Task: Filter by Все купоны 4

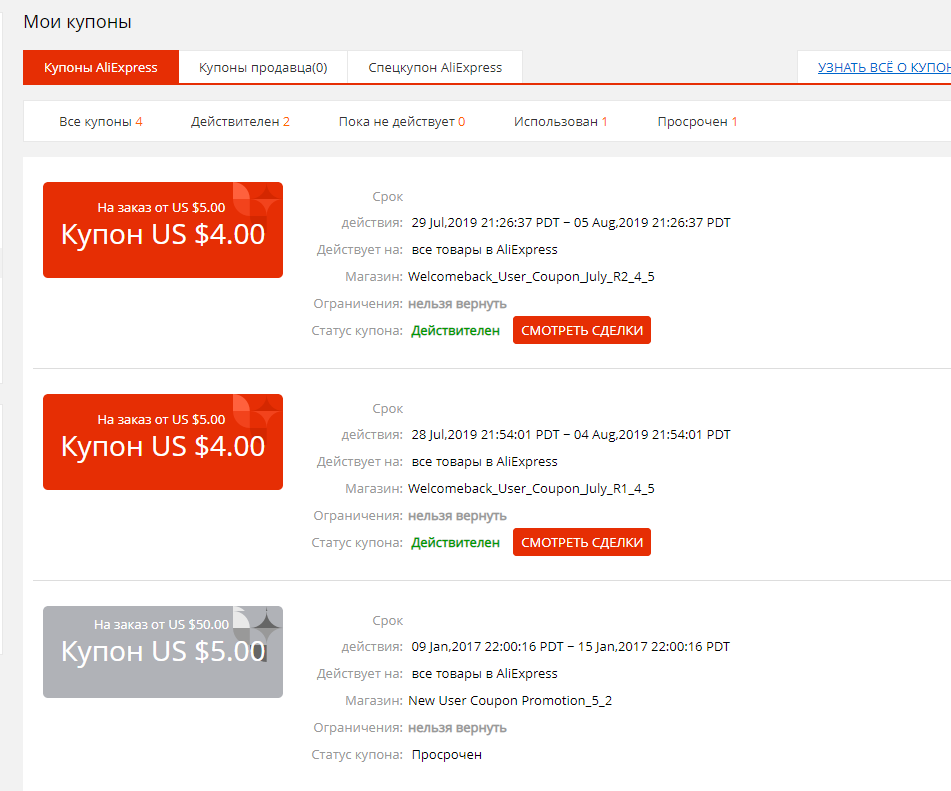Action: (101, 121)
